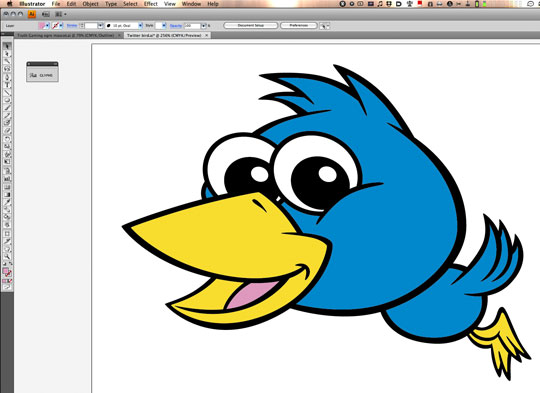
Task: Select the Eyedropper tool
Action: [7, 202]
